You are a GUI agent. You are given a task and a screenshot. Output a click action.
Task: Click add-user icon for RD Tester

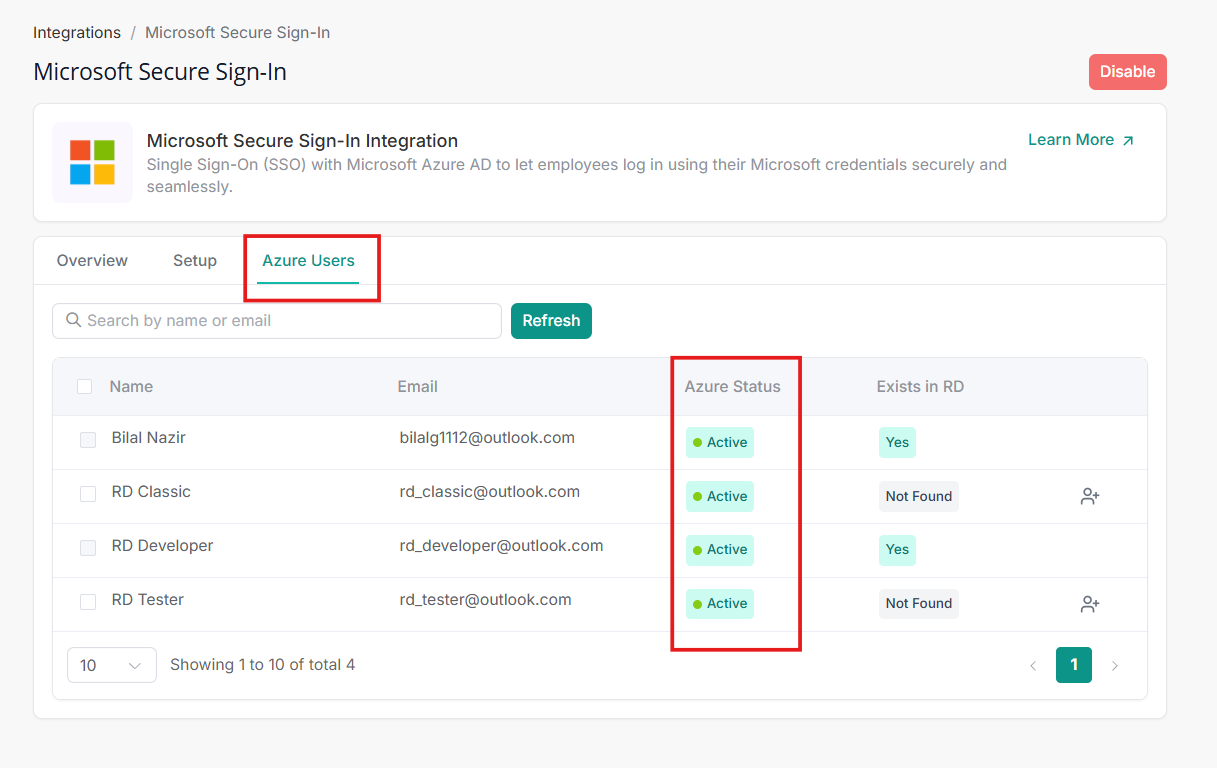1090,604
